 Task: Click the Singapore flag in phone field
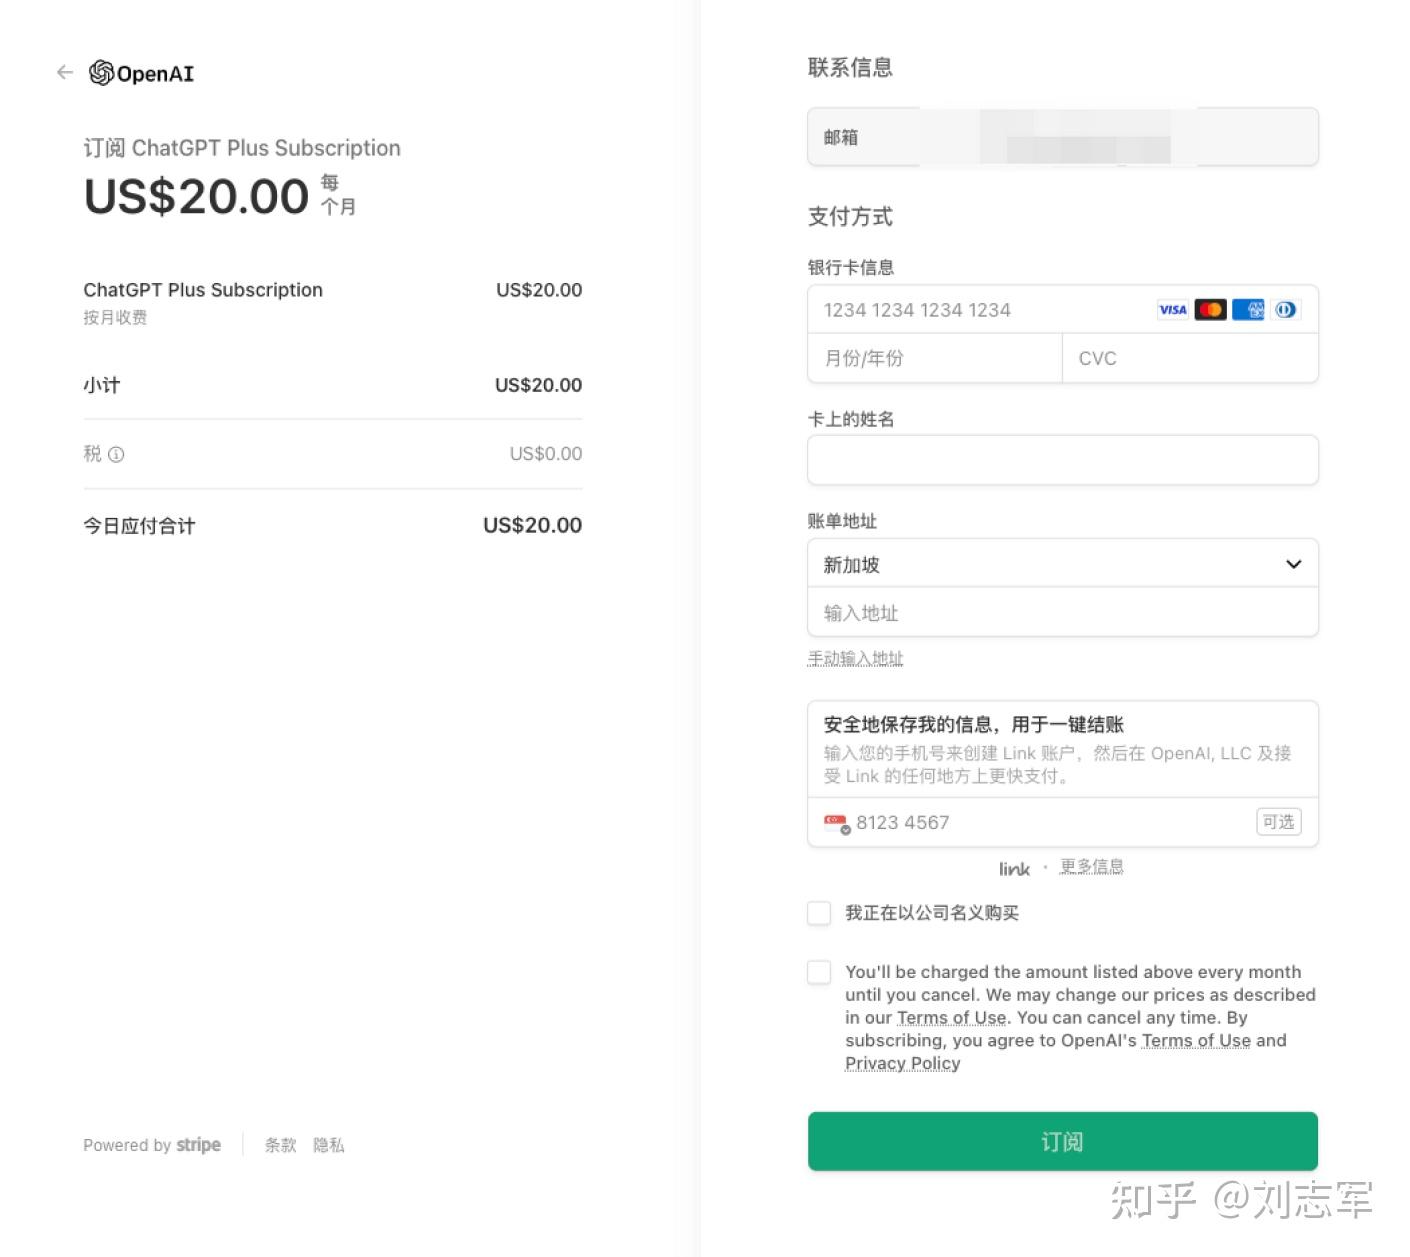click(x=834, y=822)
